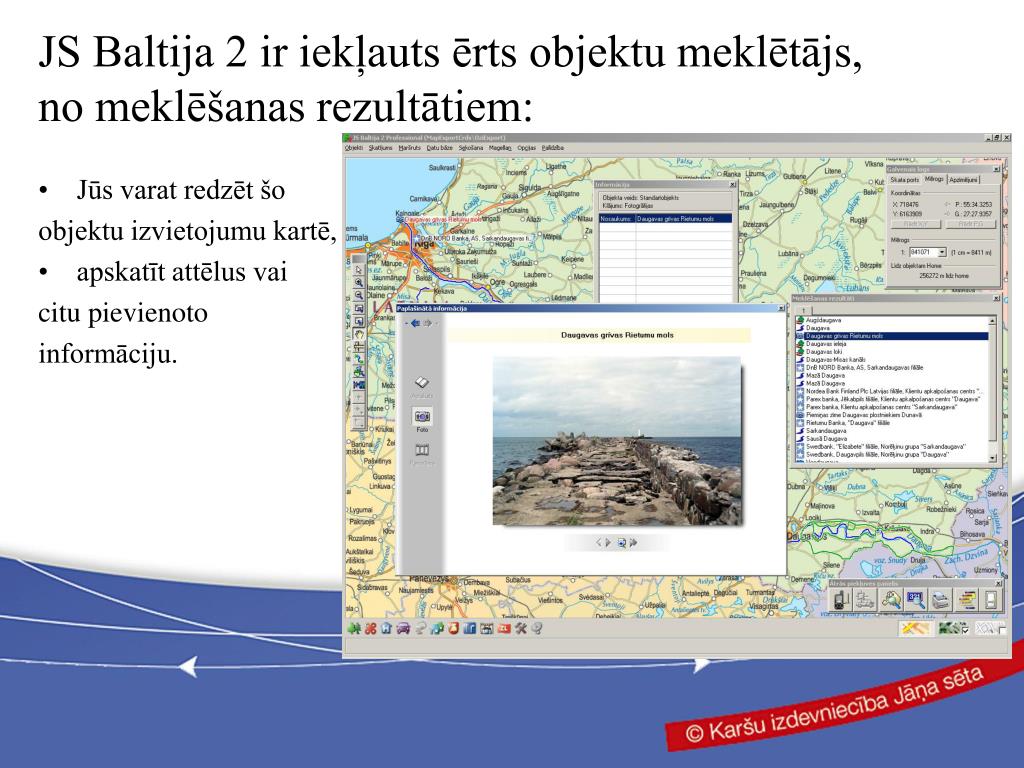Click the search magnifier icon in quick panel
This screenshot has height=768, width=1024.
click(x=891, y=600)
